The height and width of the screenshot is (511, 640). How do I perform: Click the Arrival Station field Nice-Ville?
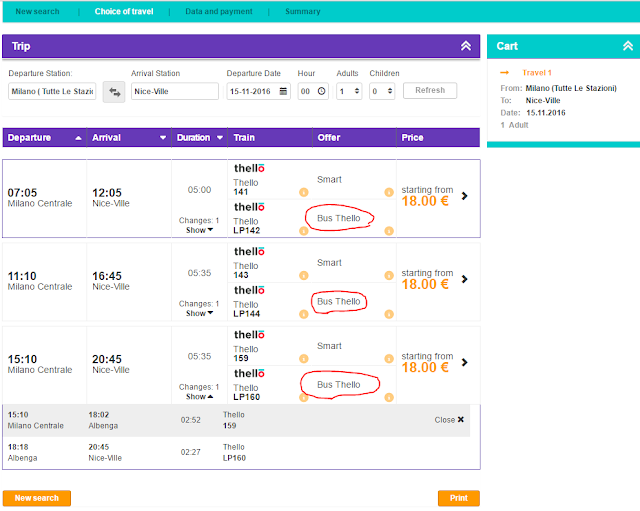coord(175,91)
